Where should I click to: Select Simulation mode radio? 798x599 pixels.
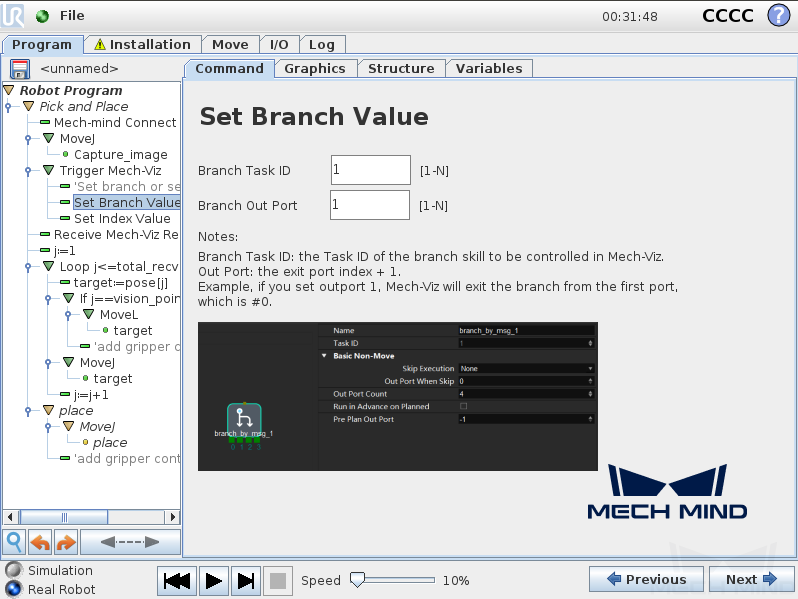coord(14,570)
